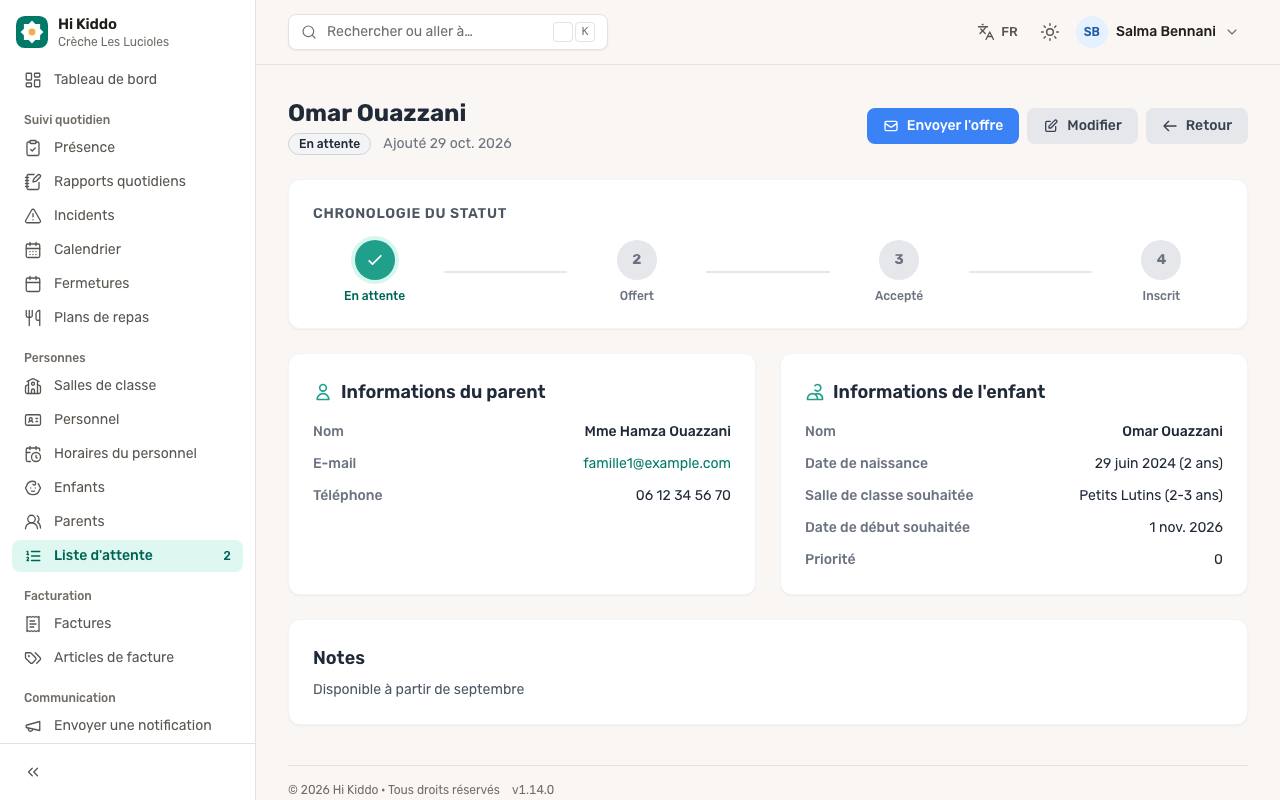The height and width of the screenshot is (800, 1280).
Task: Click the Calendrier calendar icon
Action: click(x=33, y=250)
